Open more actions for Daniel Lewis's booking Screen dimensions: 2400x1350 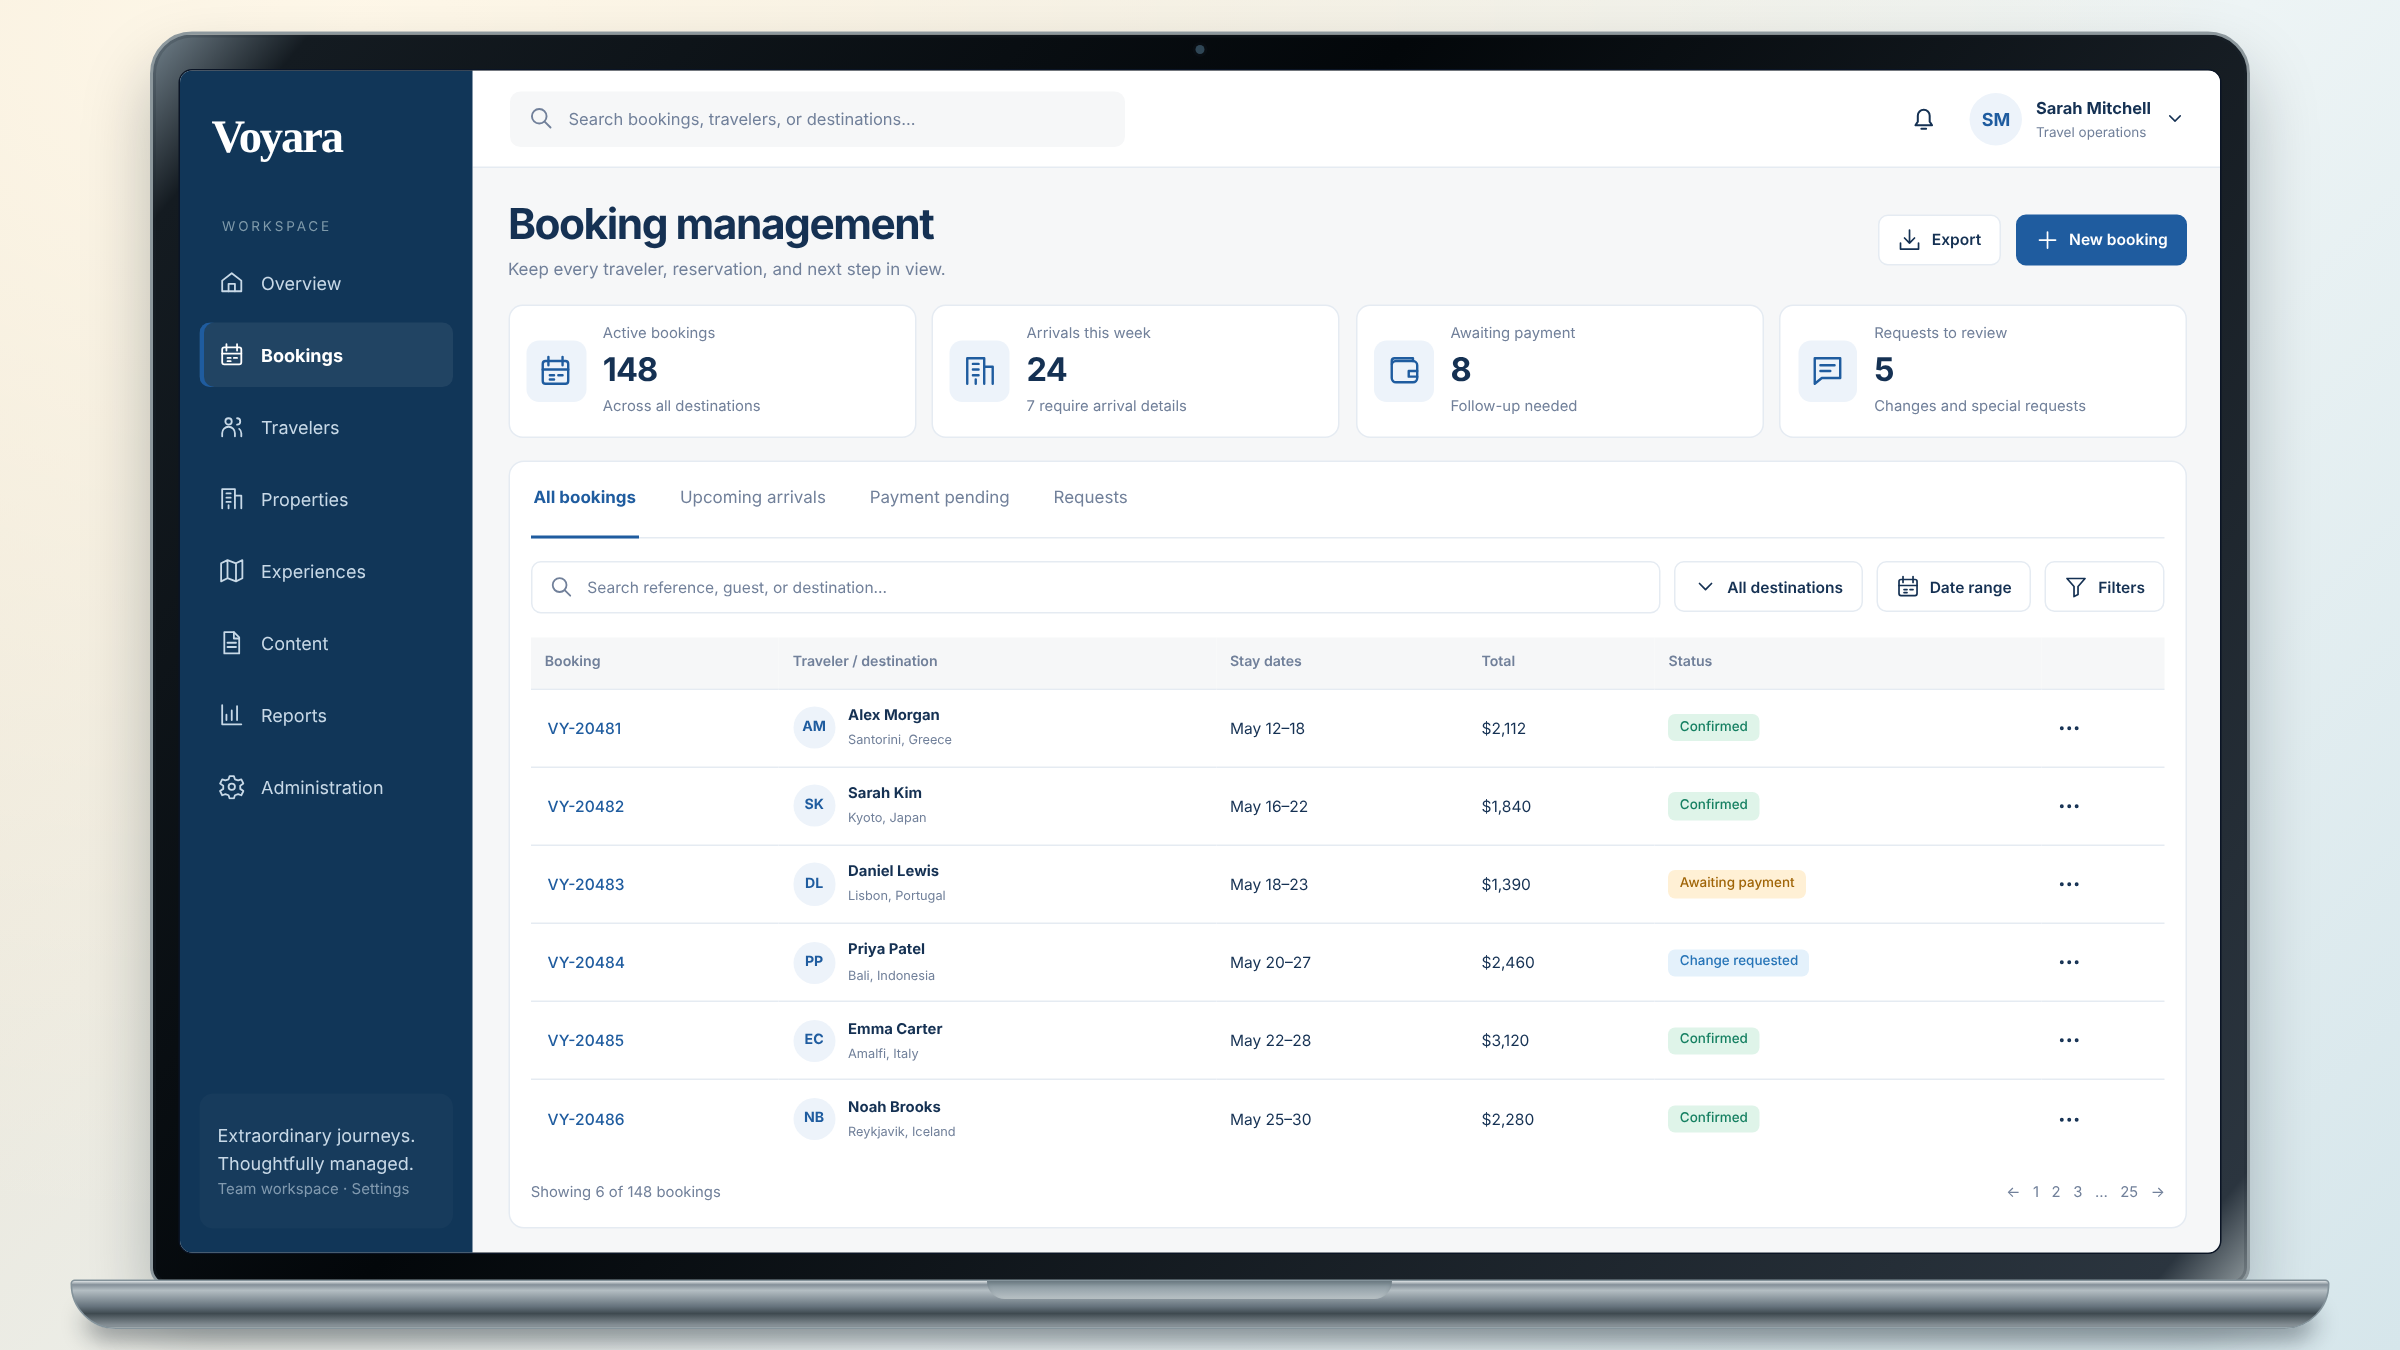tap(2069, 884)
